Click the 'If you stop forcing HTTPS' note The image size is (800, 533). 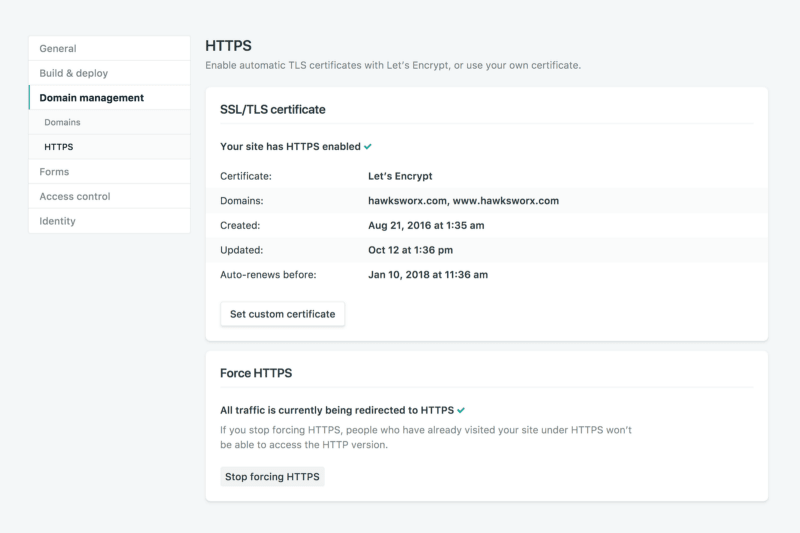coord(426,437)
